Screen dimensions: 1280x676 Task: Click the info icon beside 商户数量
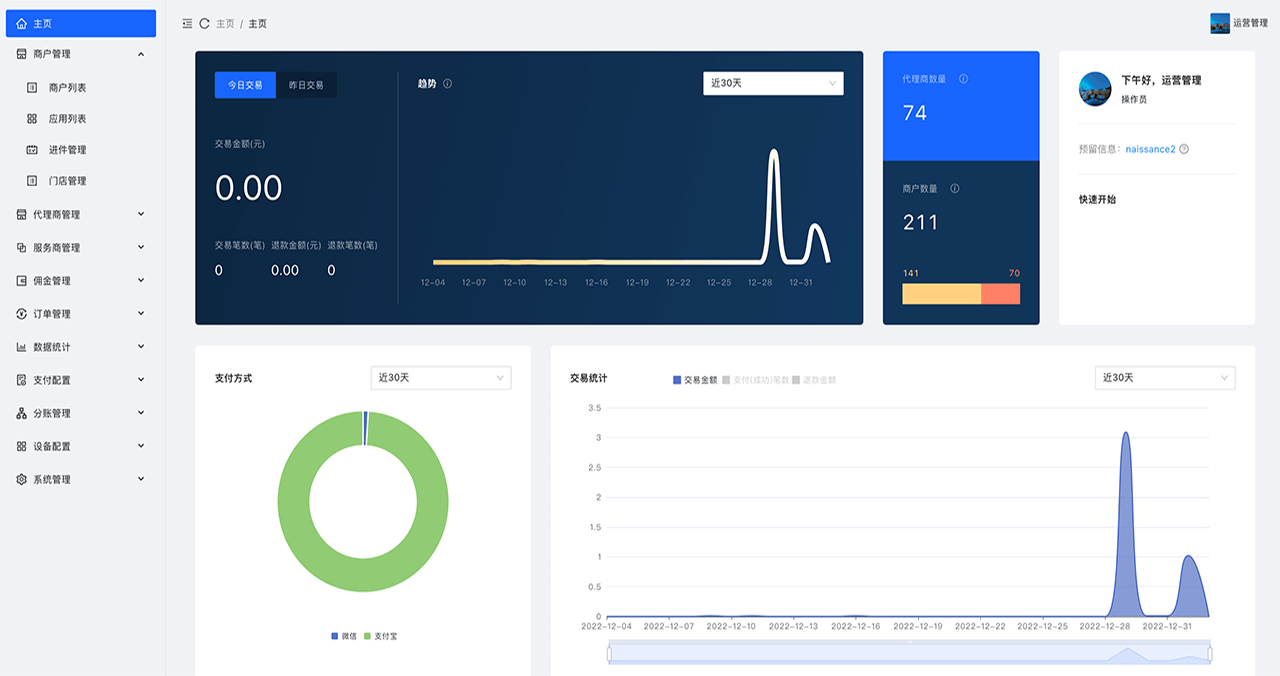click(x=954, y=189)
